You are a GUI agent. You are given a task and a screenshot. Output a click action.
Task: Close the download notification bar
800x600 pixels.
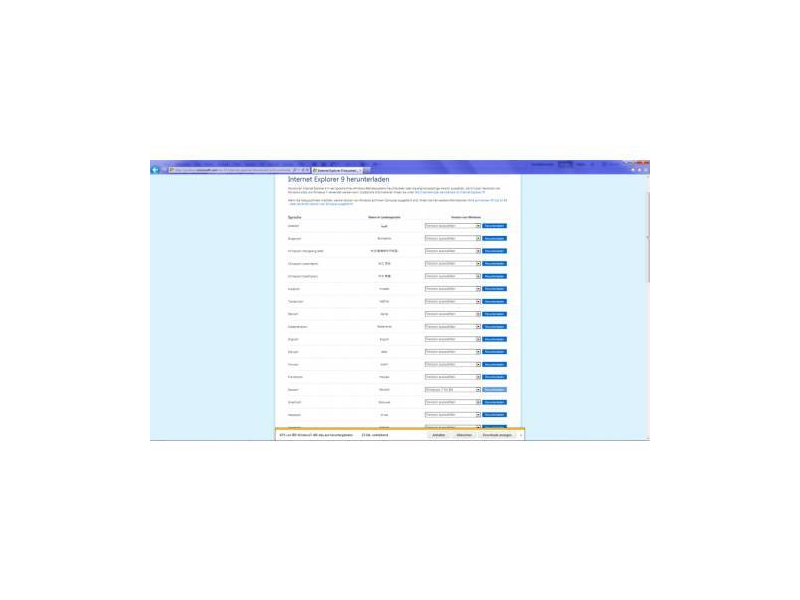coord(521,435)
